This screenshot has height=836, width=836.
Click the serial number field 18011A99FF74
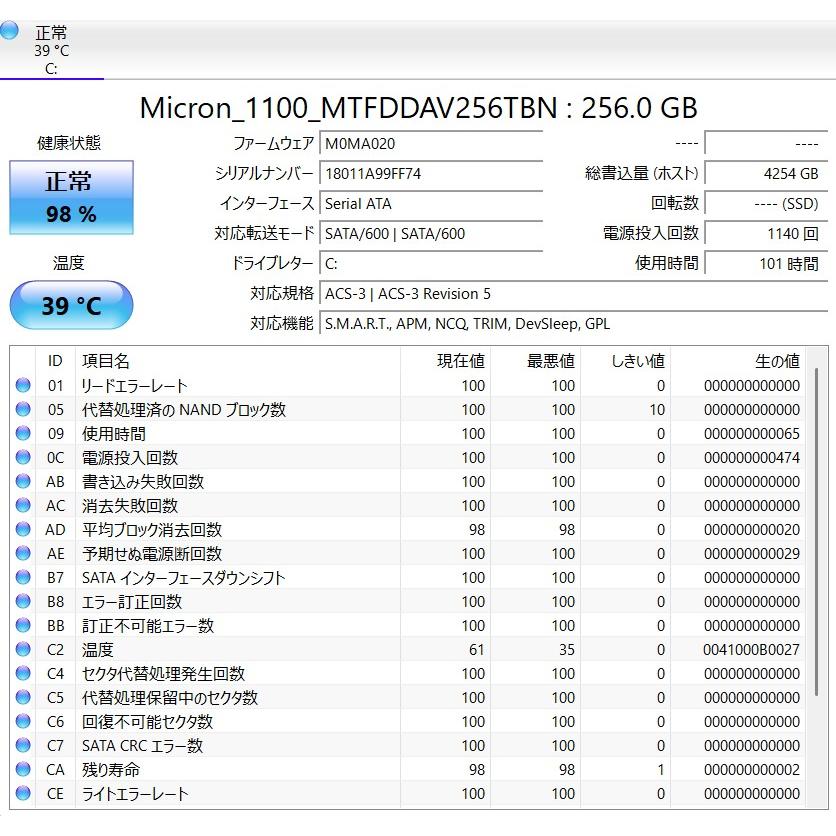click(431, 174)
